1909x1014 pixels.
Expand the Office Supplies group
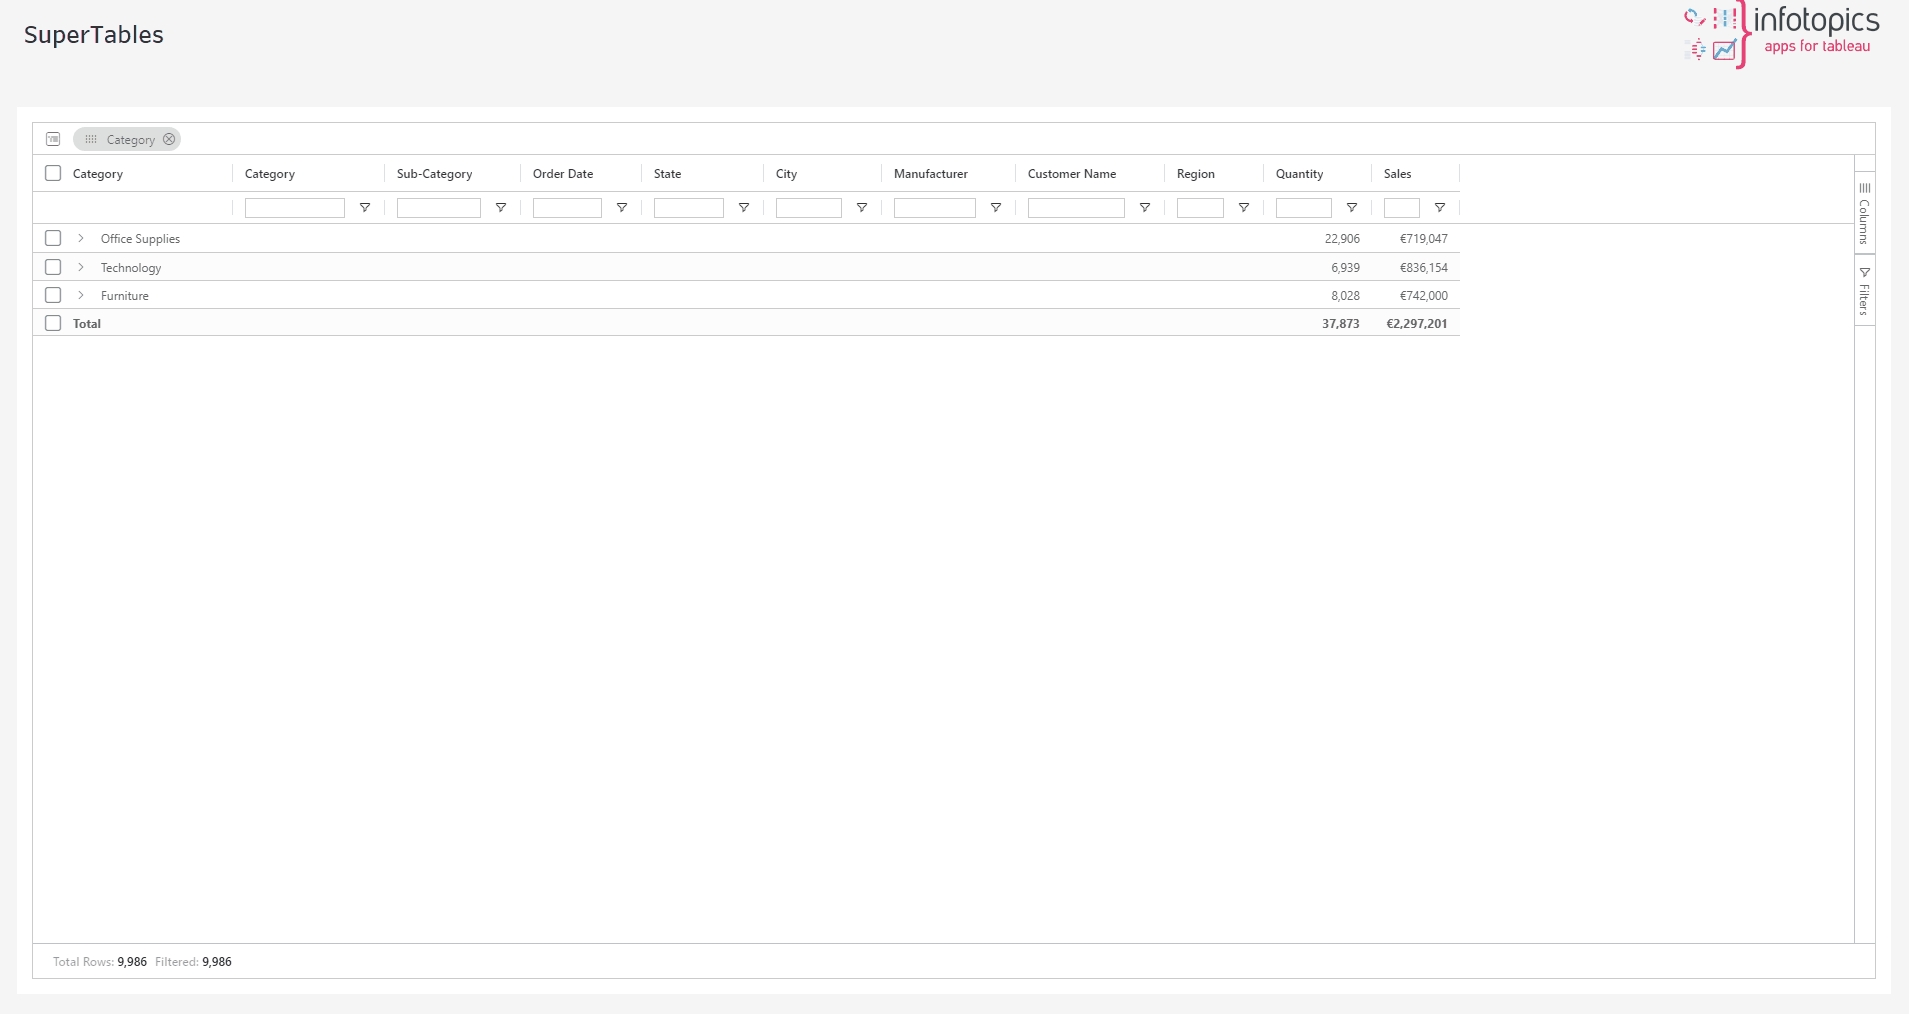pos(81,238)
